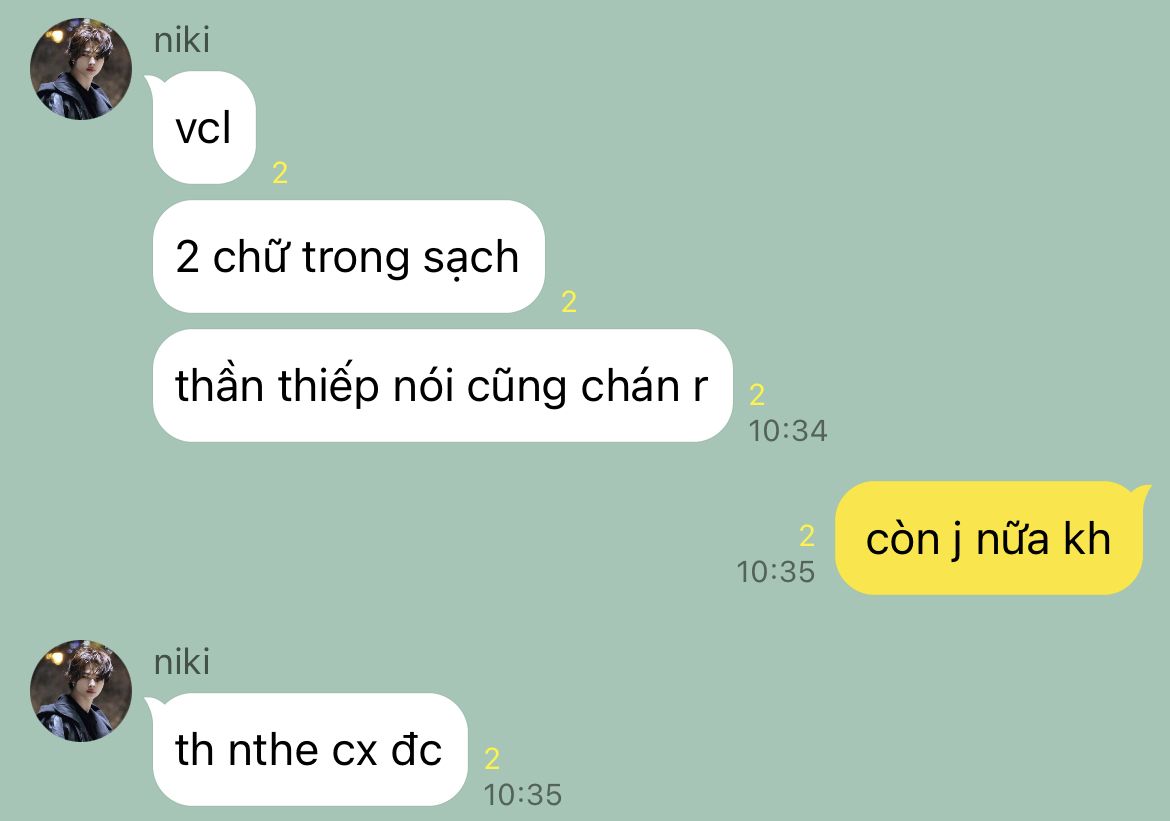Click the 10:35 timestamp near yellow bubble
Screen dimensions: 1170x821
pos(775,572)
